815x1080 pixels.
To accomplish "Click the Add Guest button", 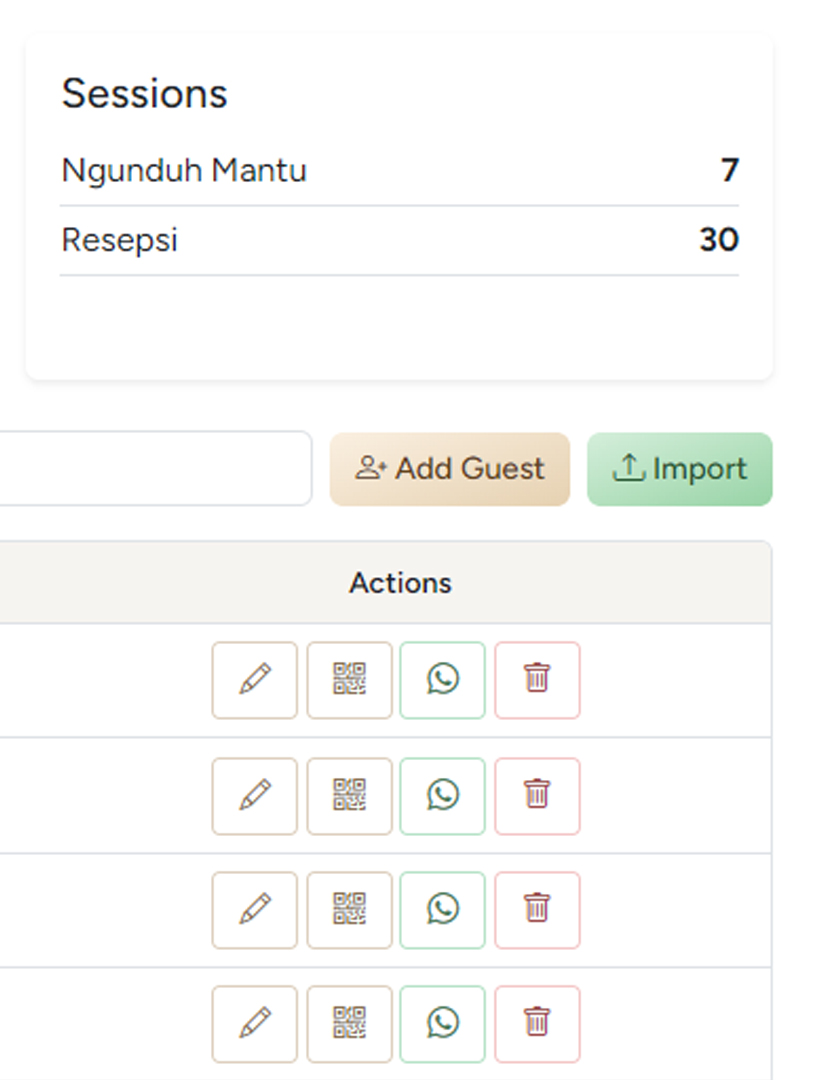I will tap(450, 469).
